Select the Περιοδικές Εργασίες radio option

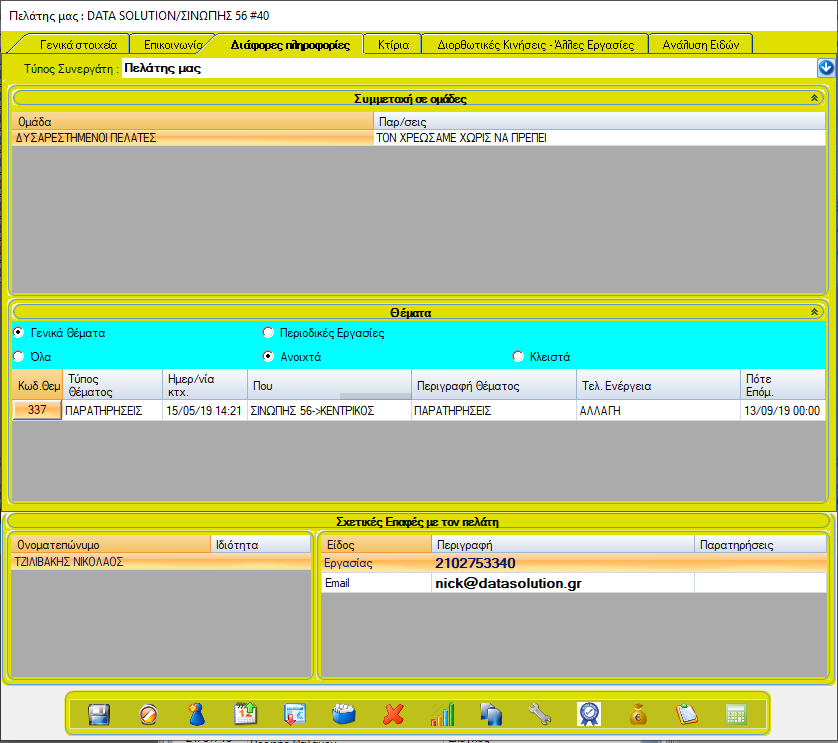click(x=268, y=333)
